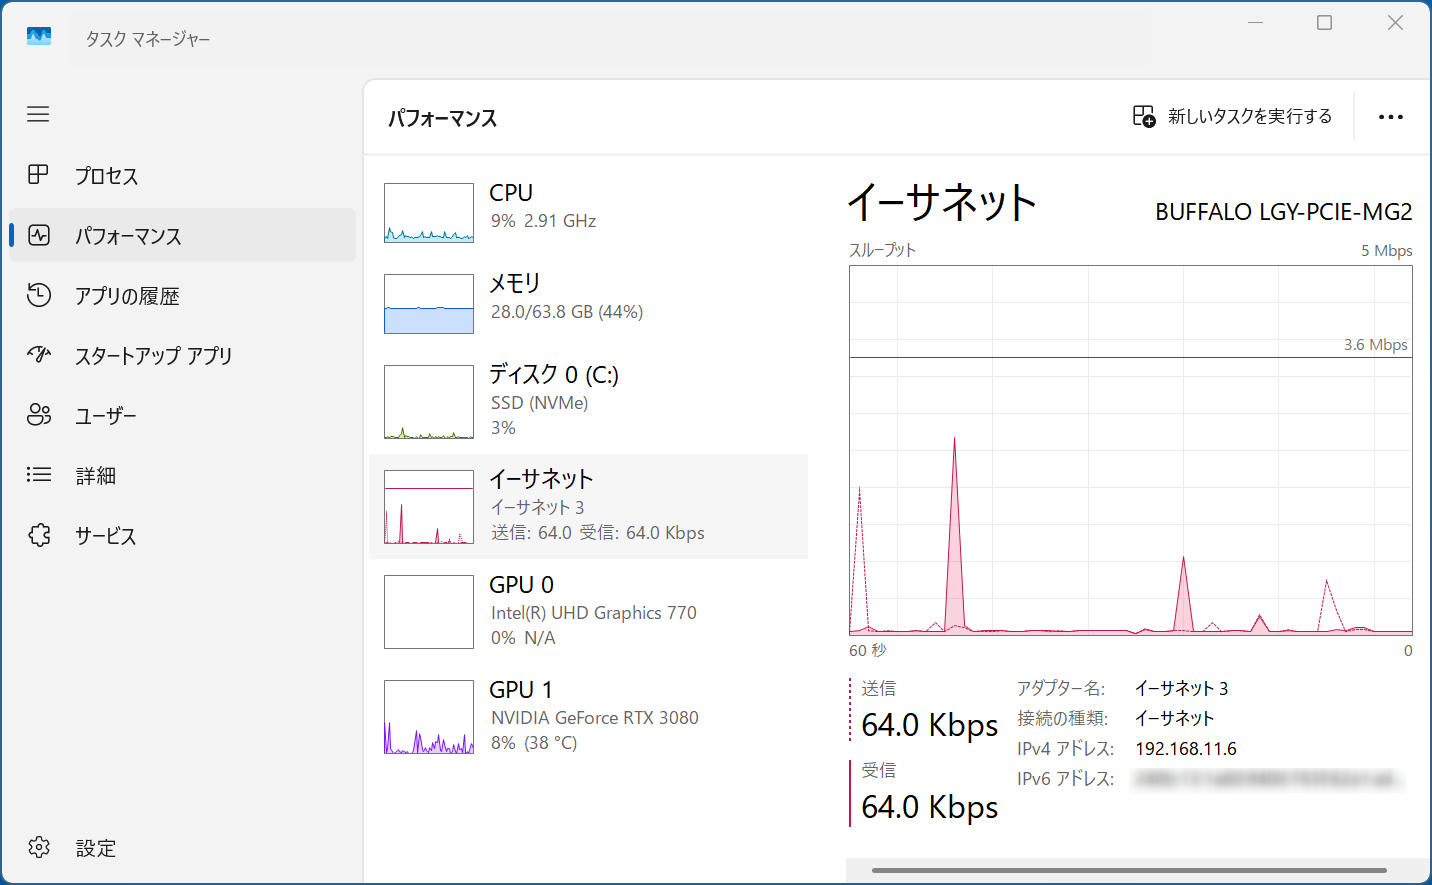
Task: Click the 接続の種類 value イーサネット
Action: click(x=1175, y=719)
